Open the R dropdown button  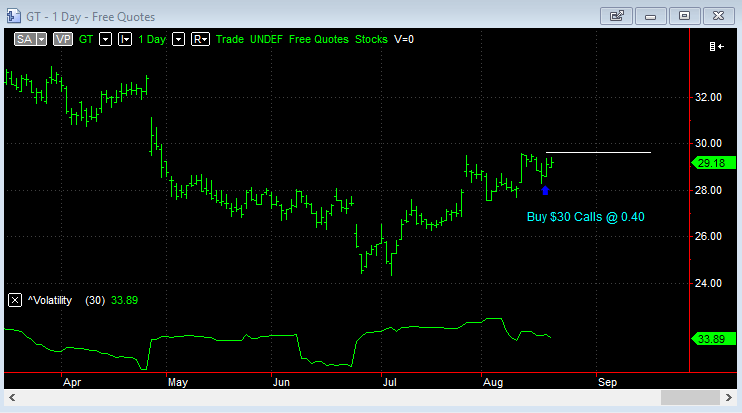[x=200, y=39]
